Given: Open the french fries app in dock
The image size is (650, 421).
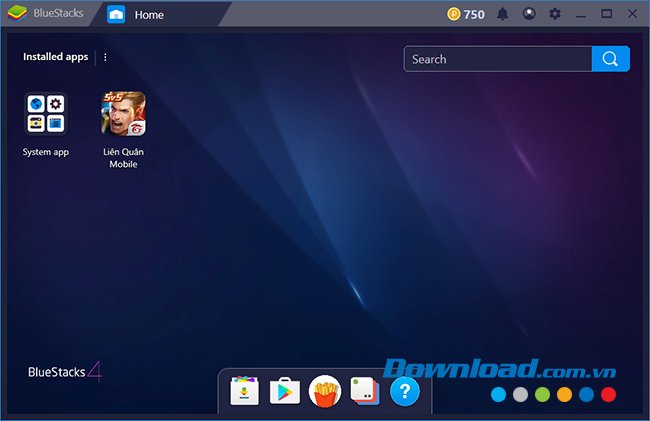Looking at the screenshot, I should tap(325, 391).
